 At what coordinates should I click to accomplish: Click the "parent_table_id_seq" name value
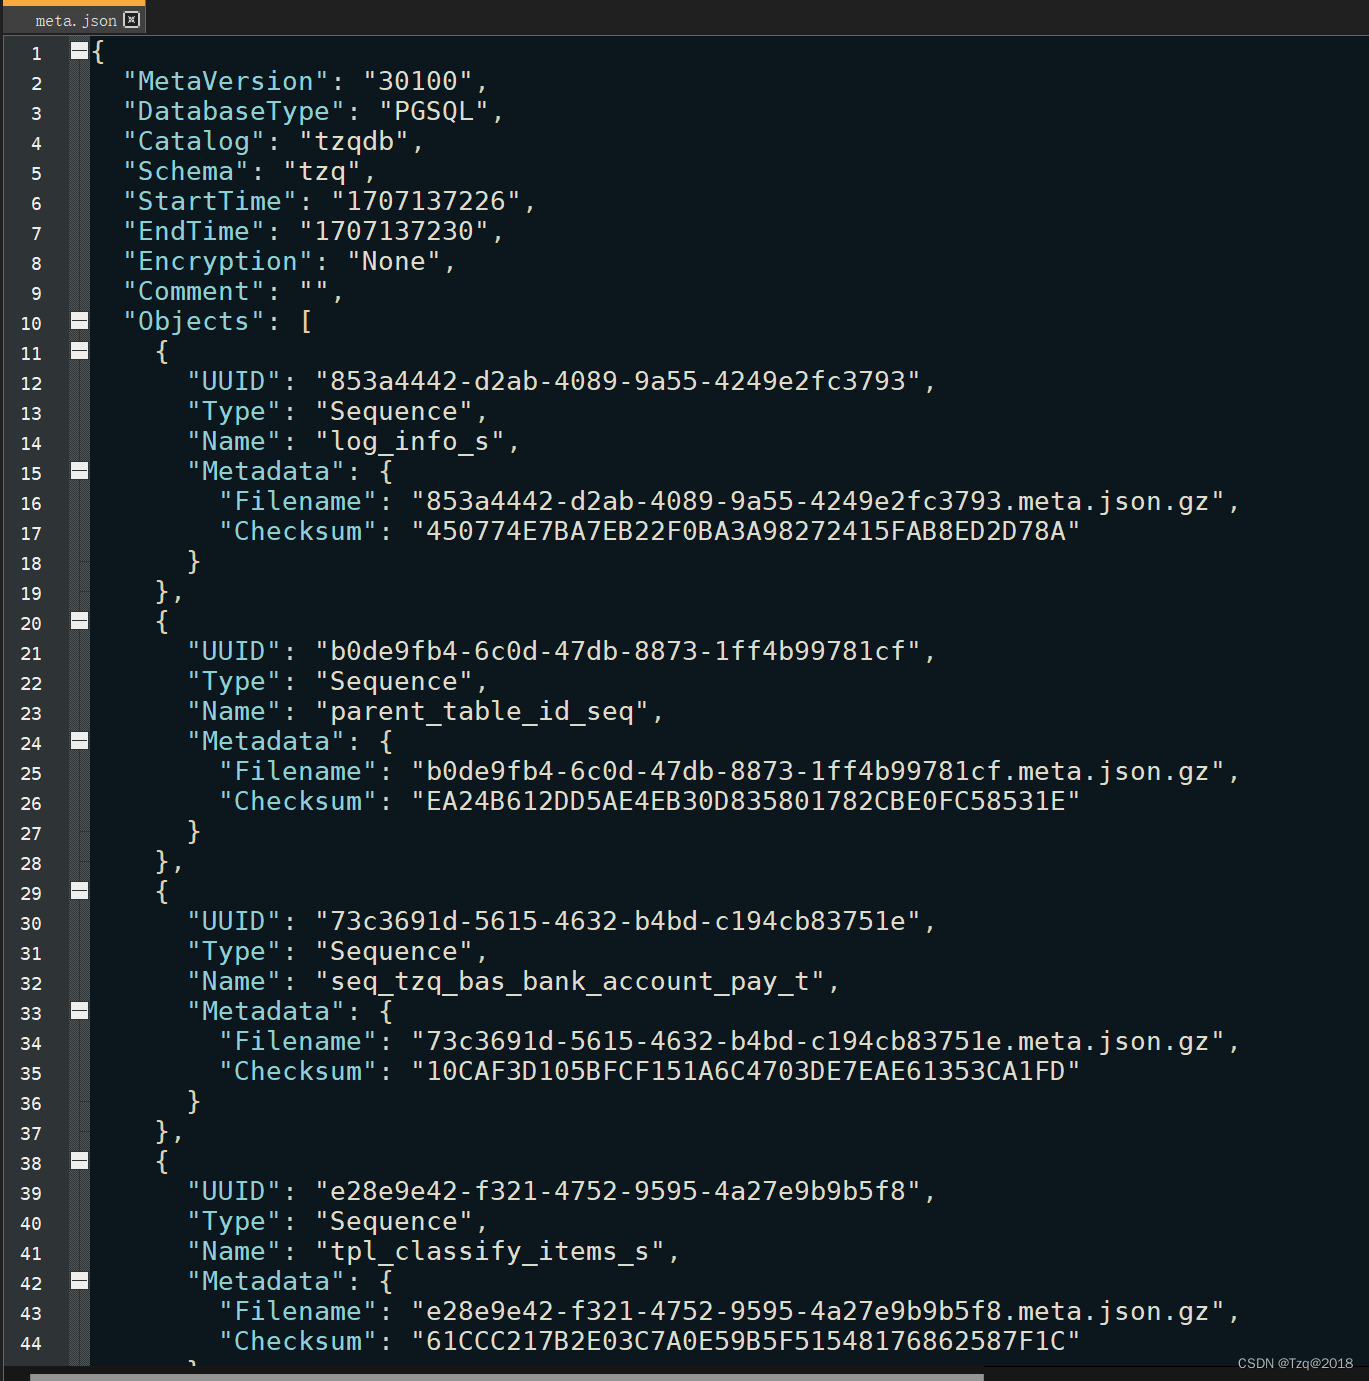(482, 711)
